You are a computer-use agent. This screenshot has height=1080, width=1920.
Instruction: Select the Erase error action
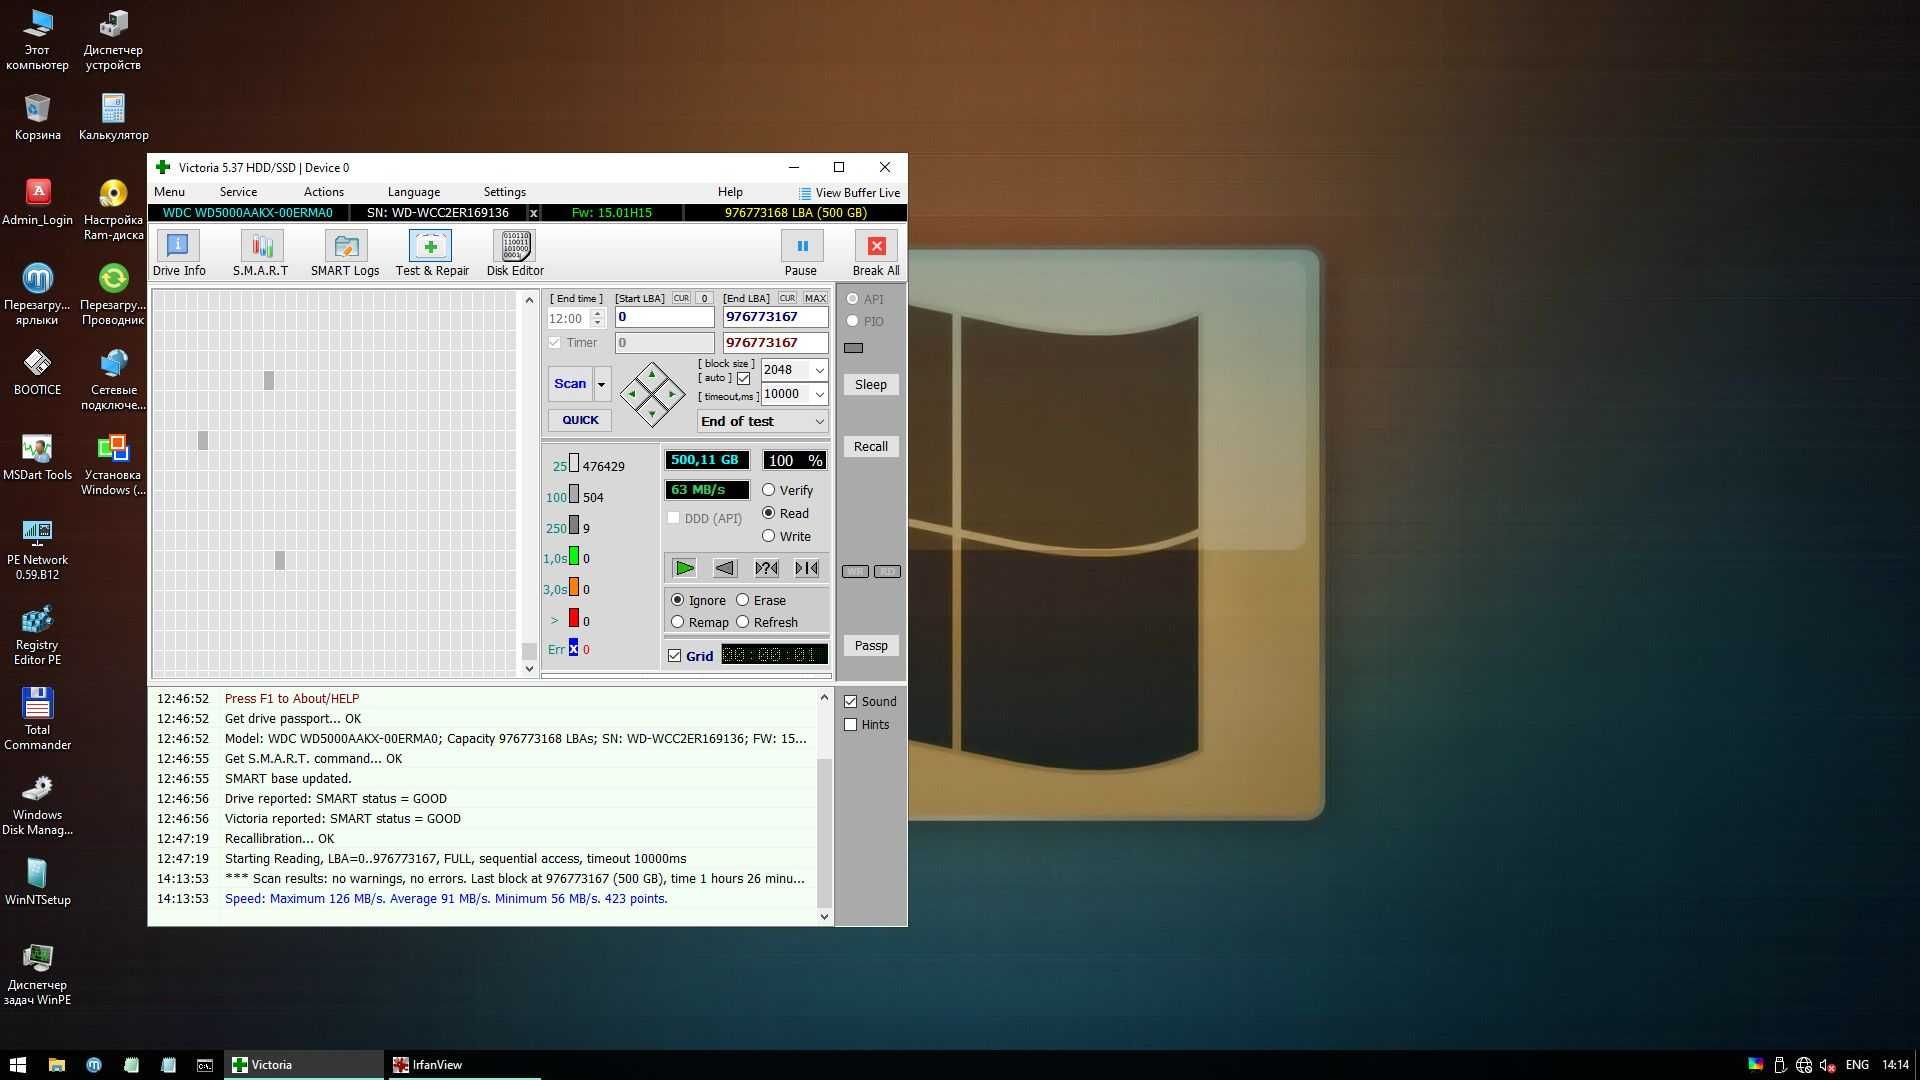coord(761,600)
